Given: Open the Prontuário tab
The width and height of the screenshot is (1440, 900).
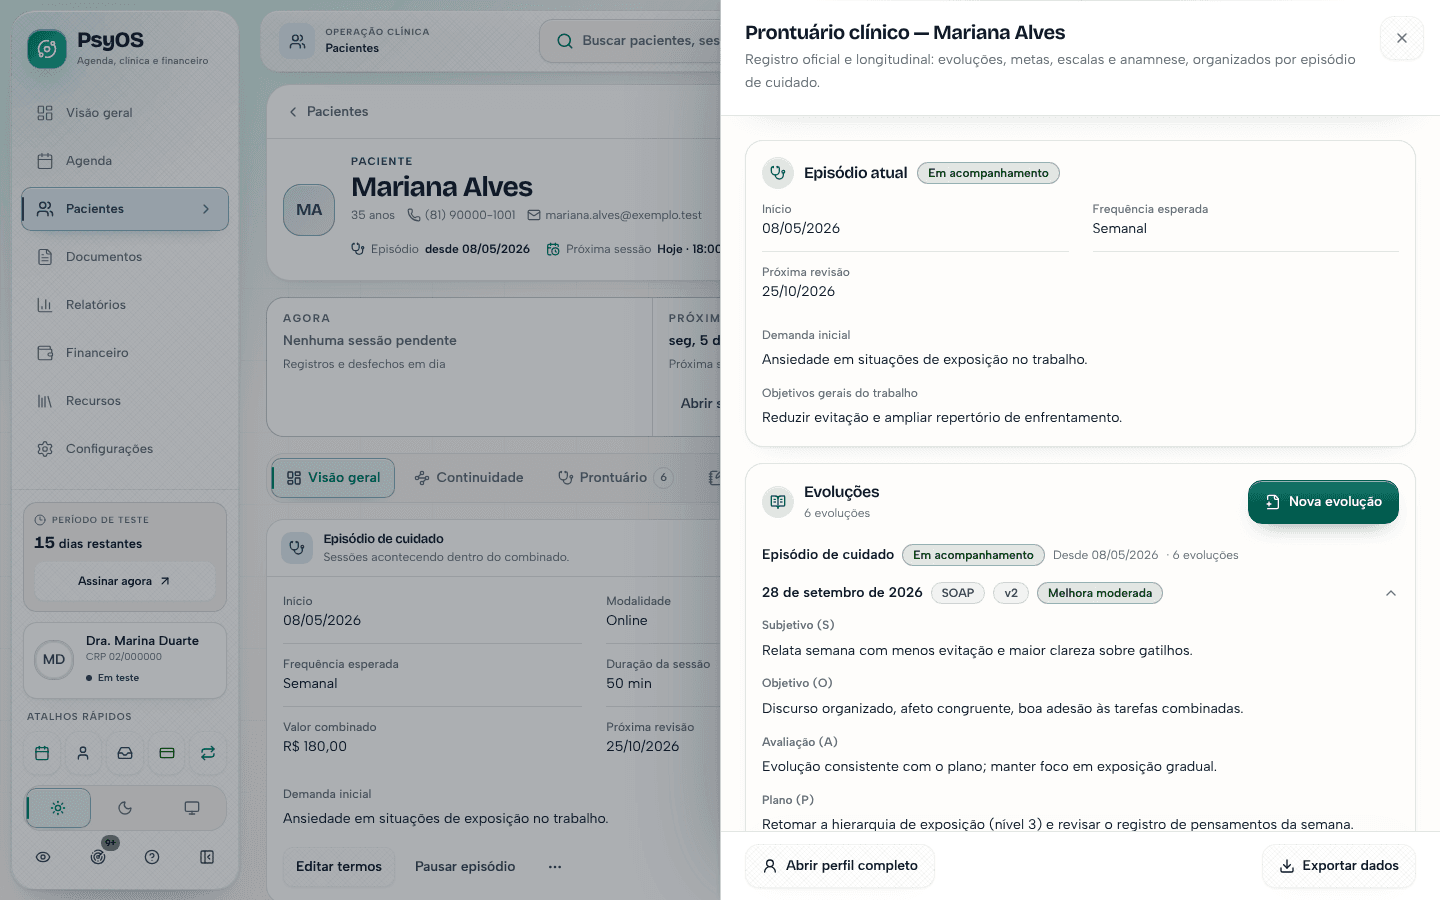Looking at the screenshot, I should click(x=616, y=478).
